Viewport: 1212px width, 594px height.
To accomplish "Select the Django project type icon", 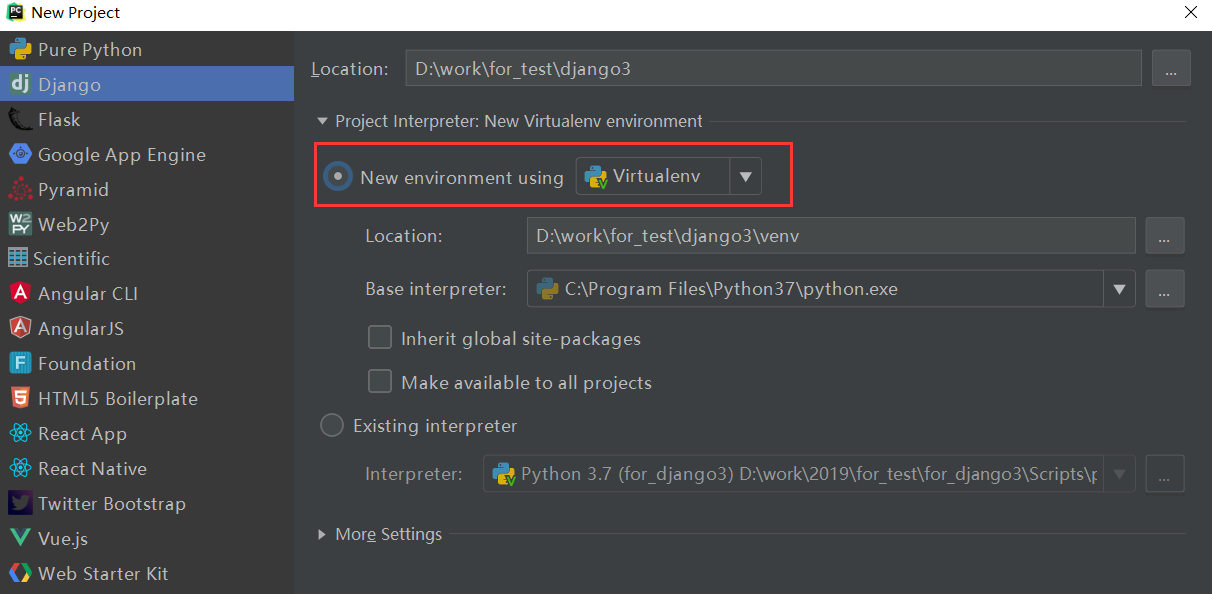I will [x=20, y=85].
